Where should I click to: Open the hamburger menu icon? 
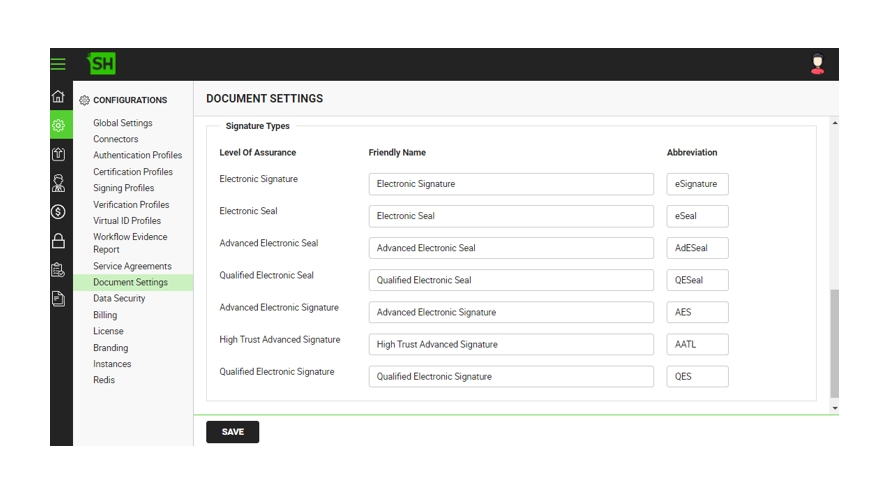click(58, 64)
